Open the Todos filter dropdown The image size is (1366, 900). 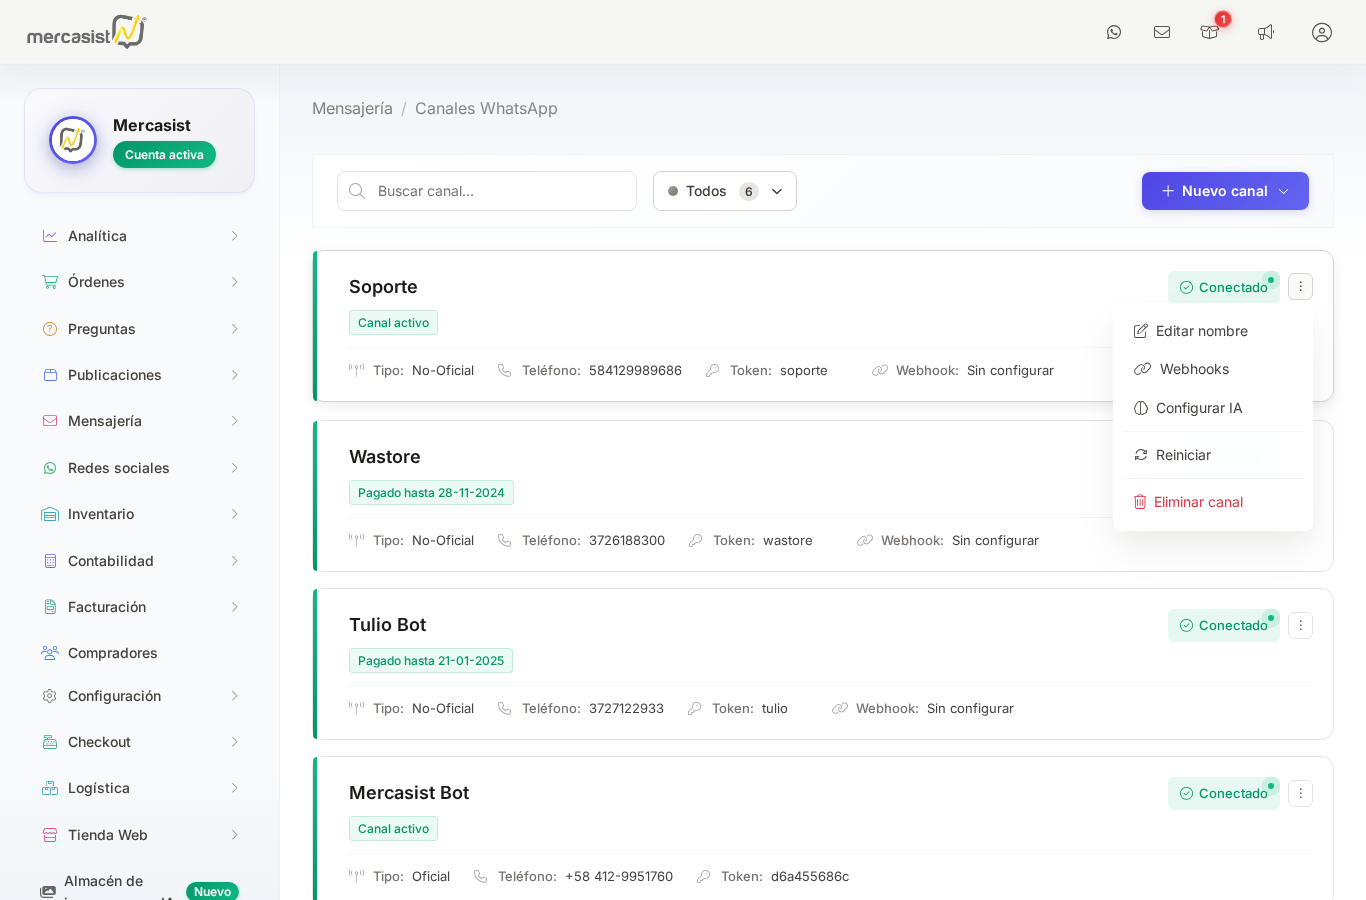[724, 191]
